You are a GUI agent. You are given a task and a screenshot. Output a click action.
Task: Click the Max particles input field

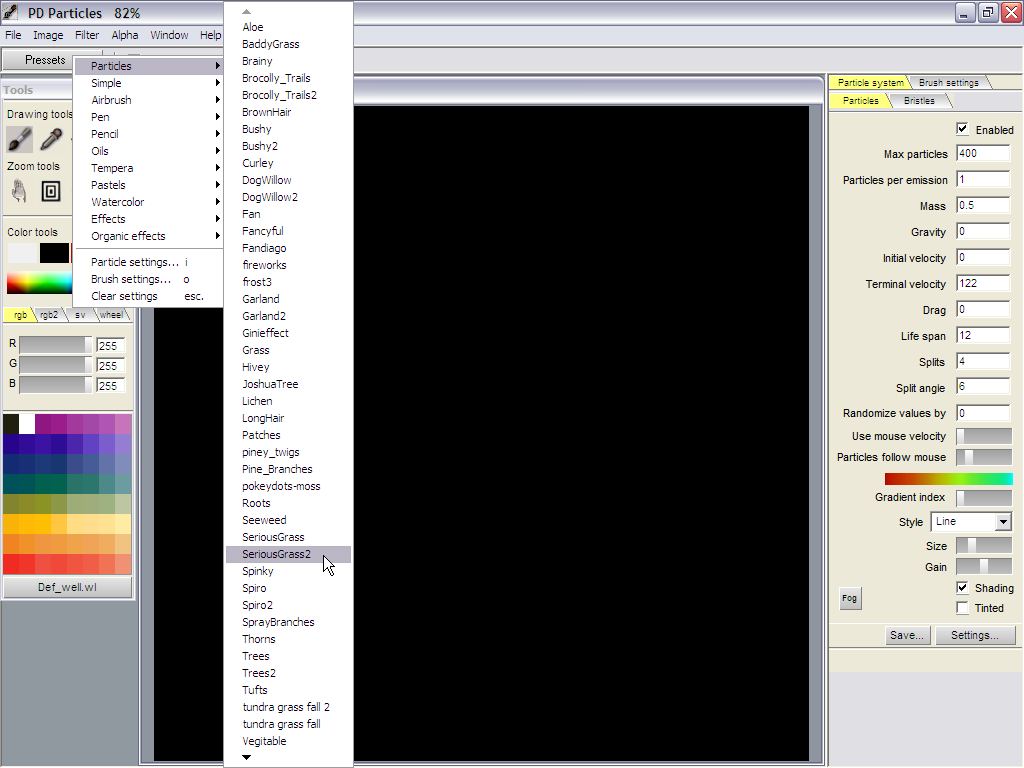point(982,154)
